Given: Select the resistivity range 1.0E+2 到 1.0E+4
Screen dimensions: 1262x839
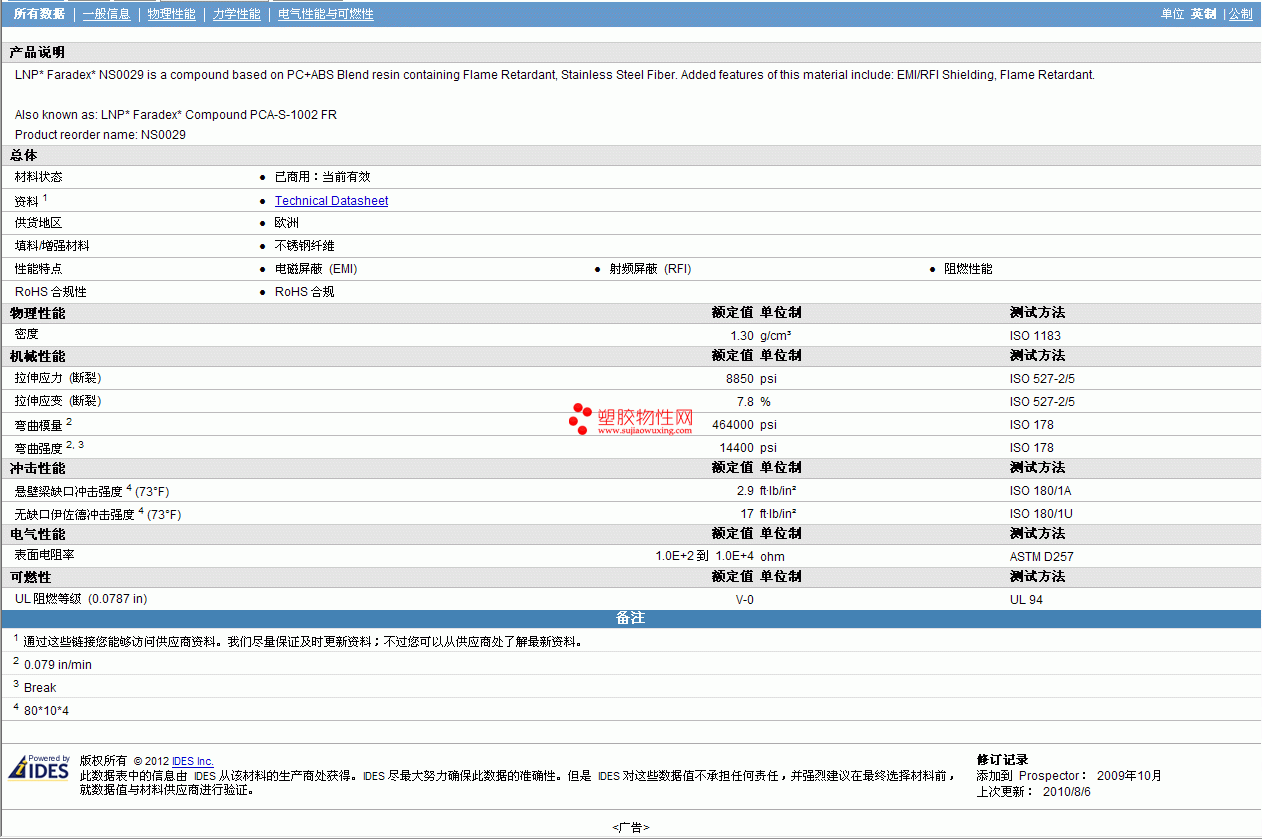Looking at the screenshot, I should (x=705, y=557).
